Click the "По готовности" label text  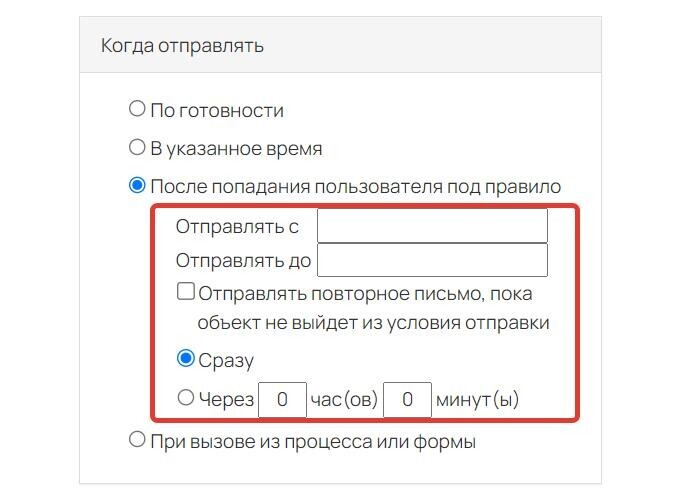(217, 111)
